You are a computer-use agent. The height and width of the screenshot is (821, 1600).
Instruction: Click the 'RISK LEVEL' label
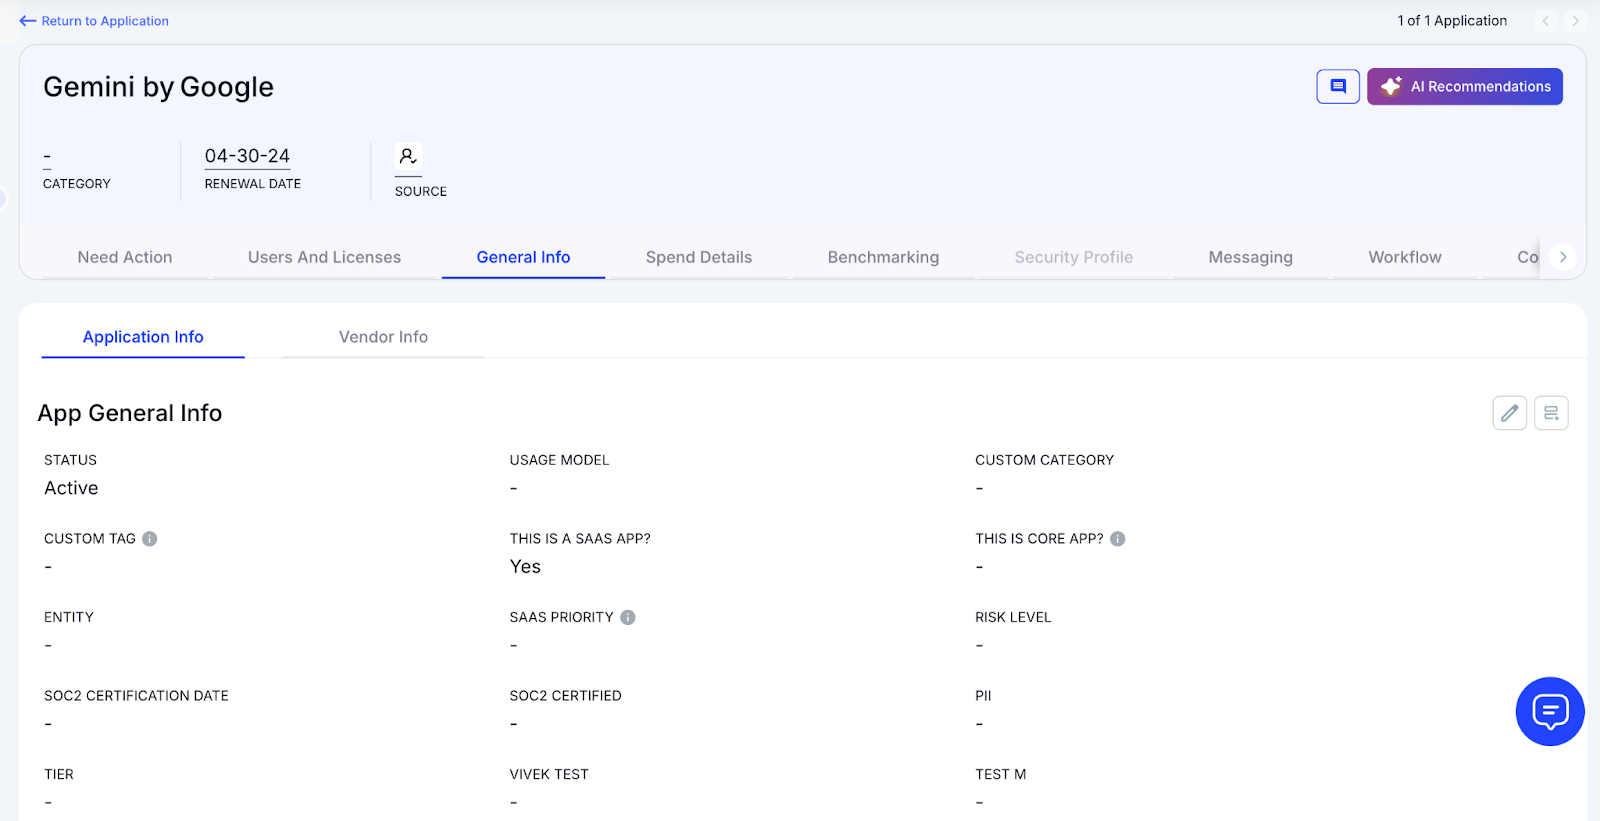1013,617
